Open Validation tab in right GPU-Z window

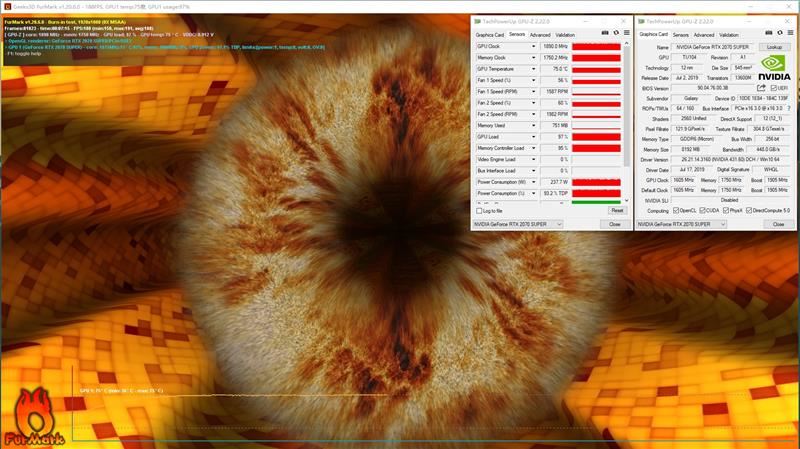(x=729, y=35)
